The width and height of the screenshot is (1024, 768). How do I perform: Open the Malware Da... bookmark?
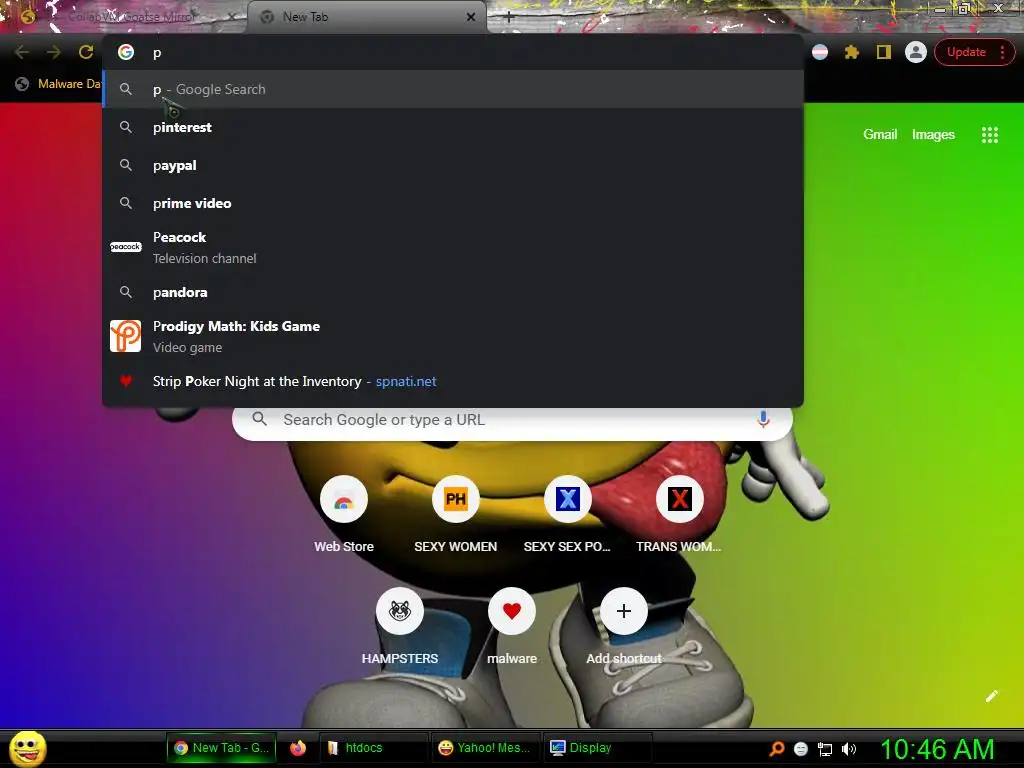[x=58, y=84]
